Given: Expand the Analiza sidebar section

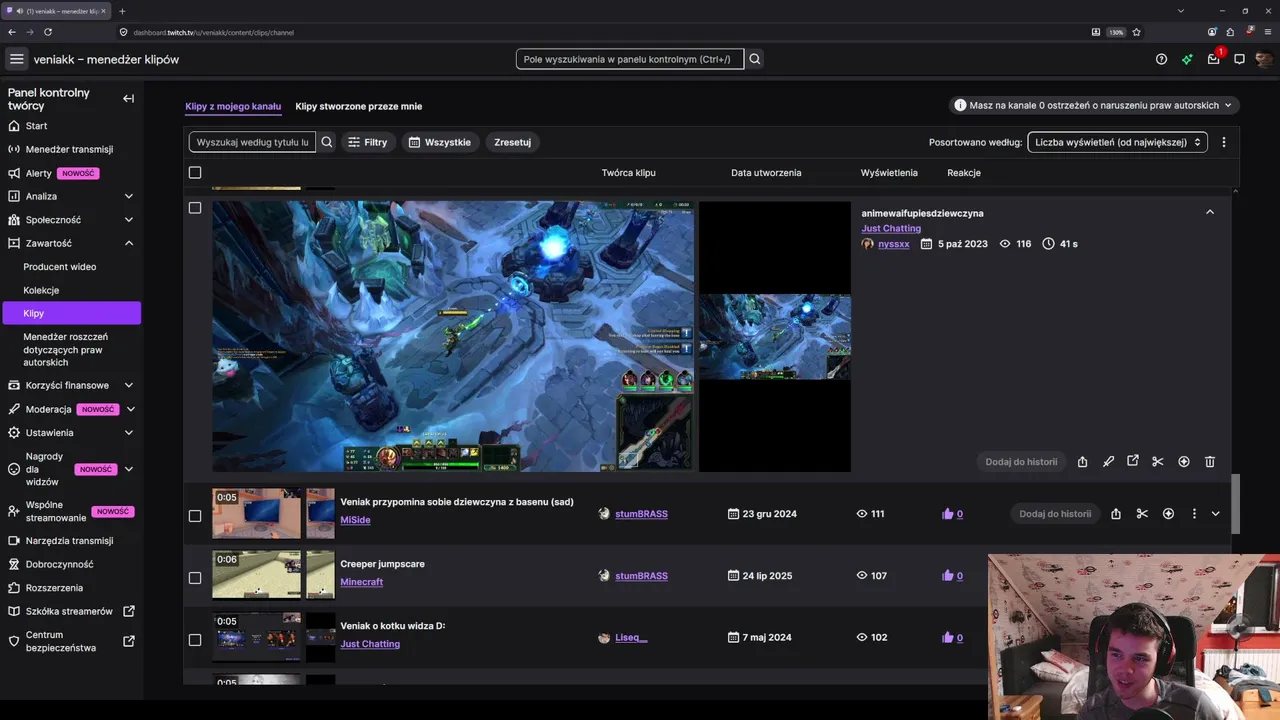Looking at the screenshot, I should click(x=129, y=196).
